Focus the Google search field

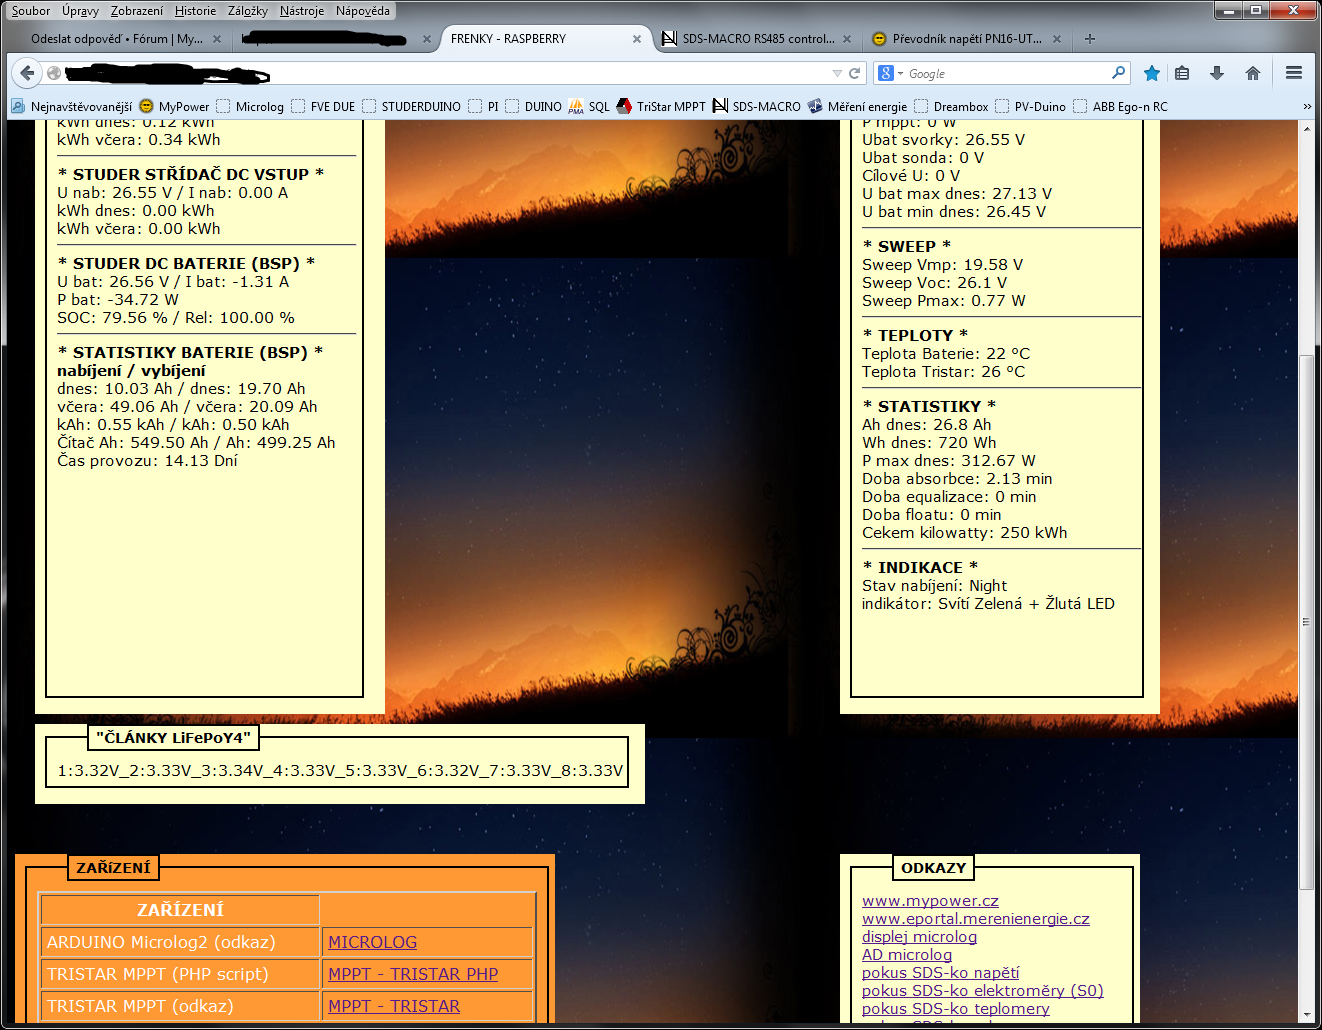[1005, 73]
